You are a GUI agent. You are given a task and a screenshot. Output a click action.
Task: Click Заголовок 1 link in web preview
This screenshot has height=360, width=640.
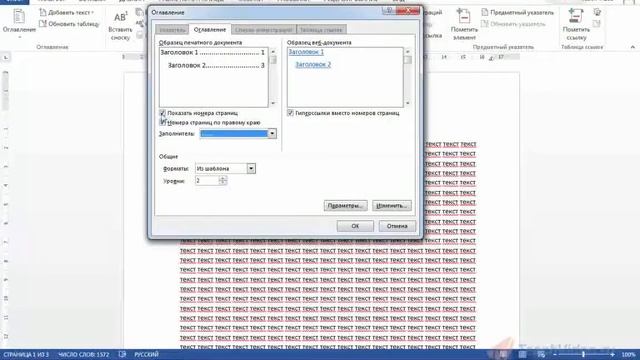pyautogui.click(x=306, y=52)
